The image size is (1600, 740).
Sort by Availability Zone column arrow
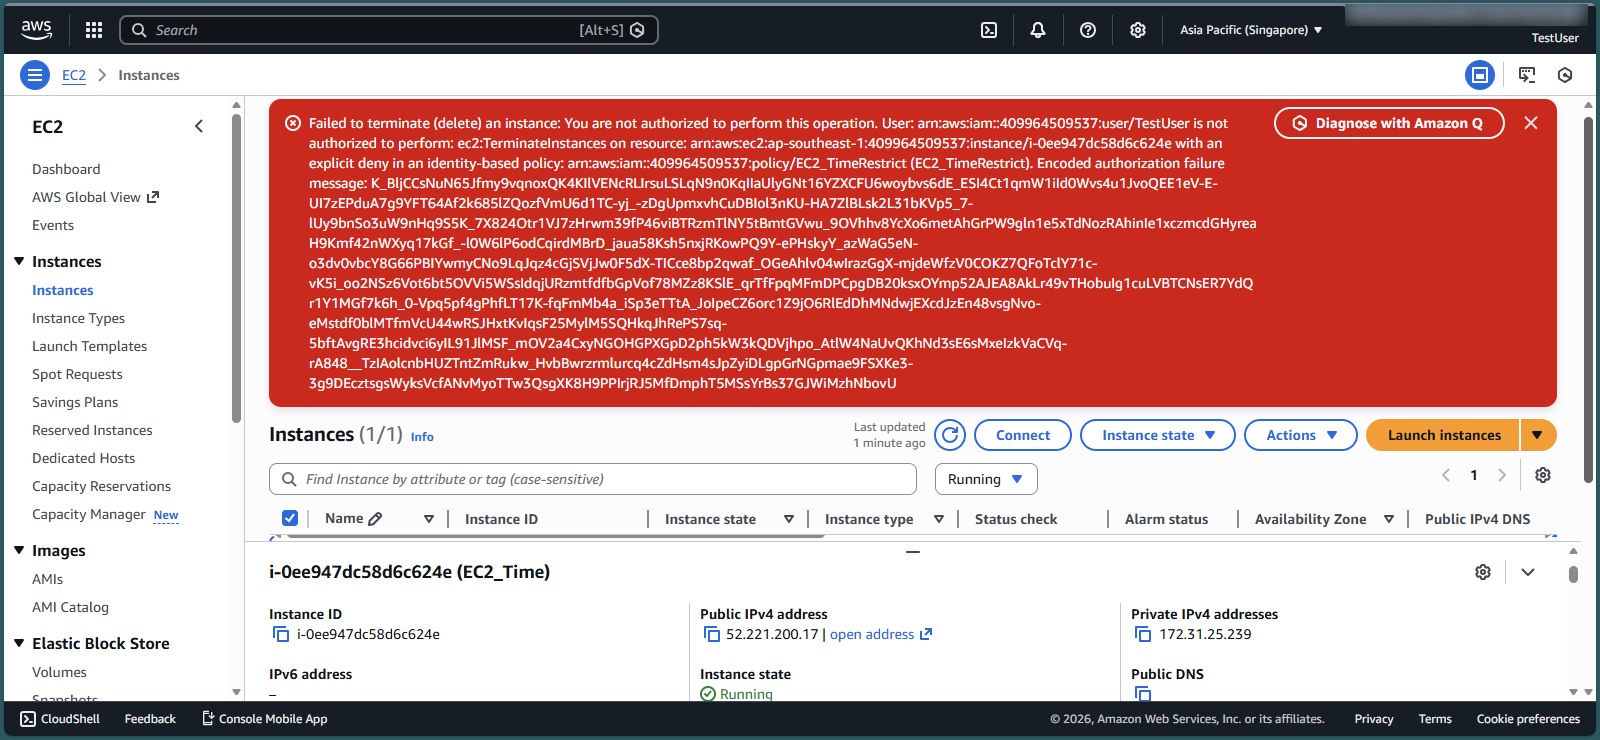point(1389,519)
